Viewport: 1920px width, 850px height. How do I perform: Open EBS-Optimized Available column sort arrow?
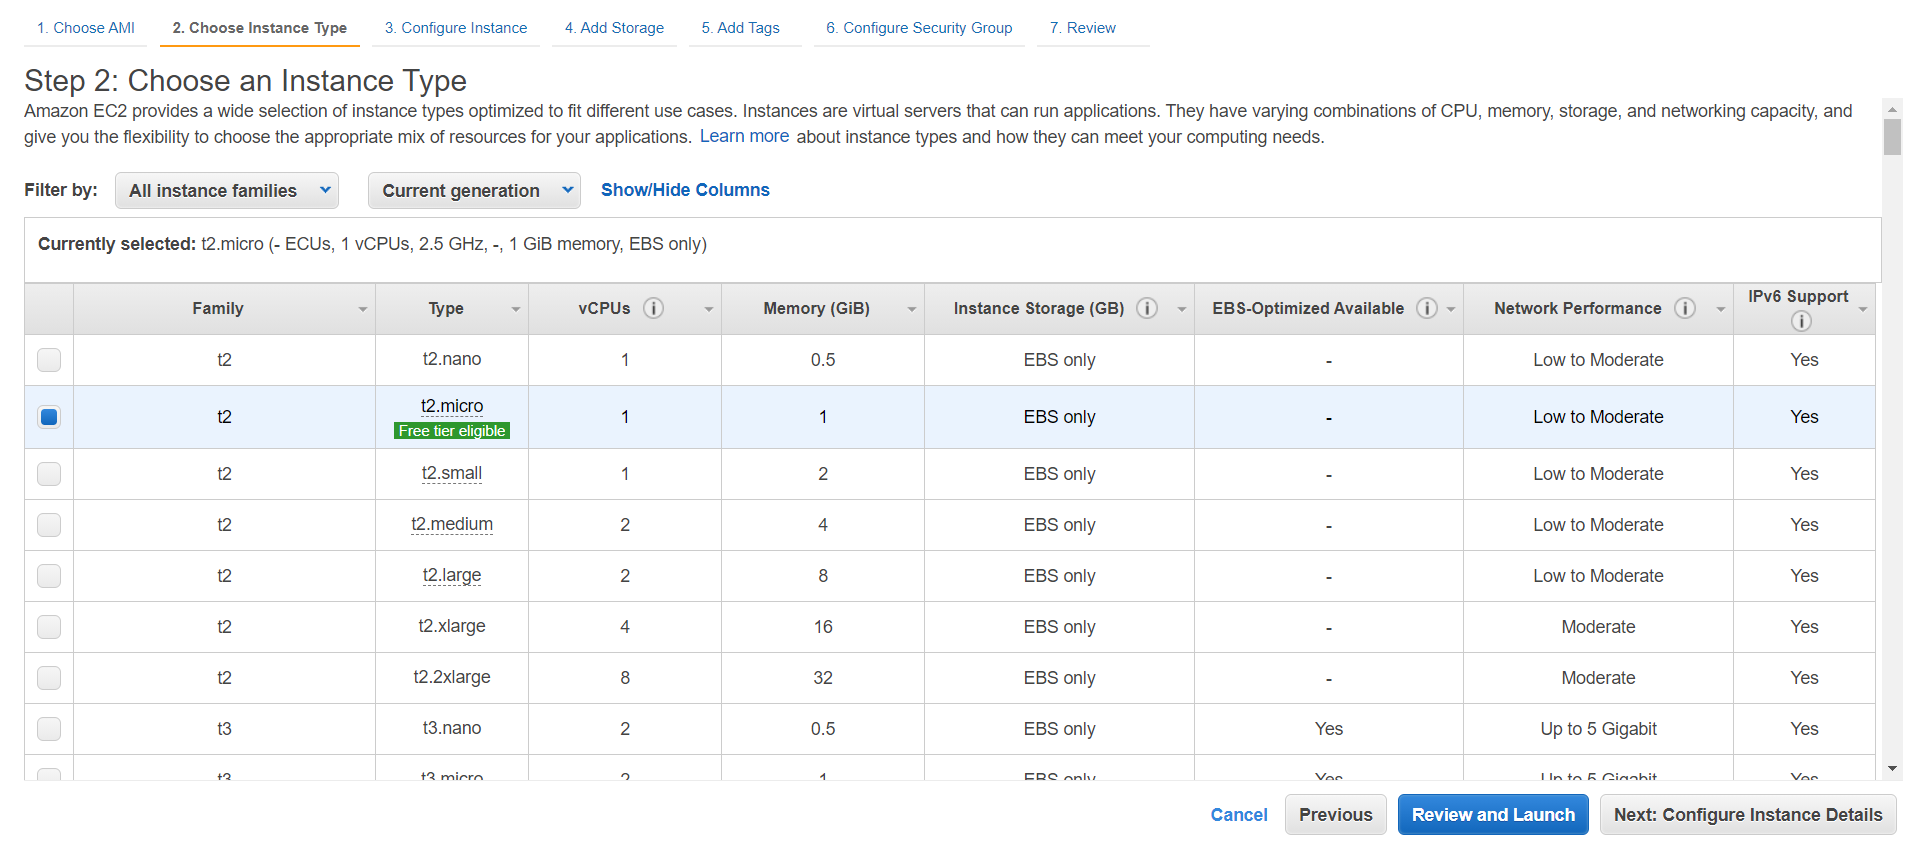pos(1451,310)
